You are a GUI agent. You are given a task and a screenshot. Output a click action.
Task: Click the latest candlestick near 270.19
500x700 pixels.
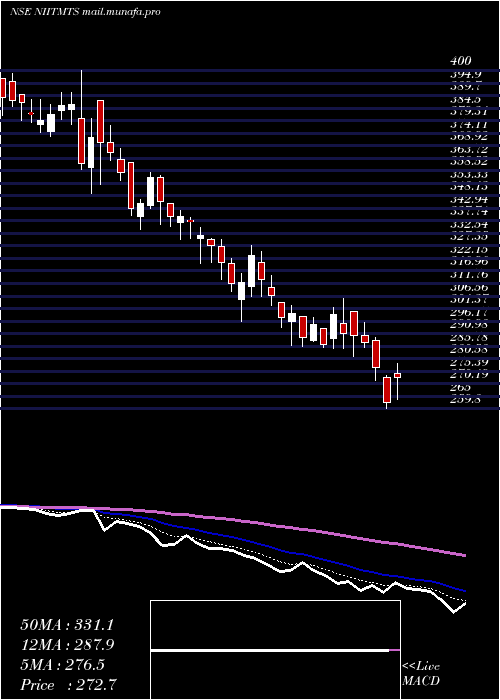click(x=397, y=375)
